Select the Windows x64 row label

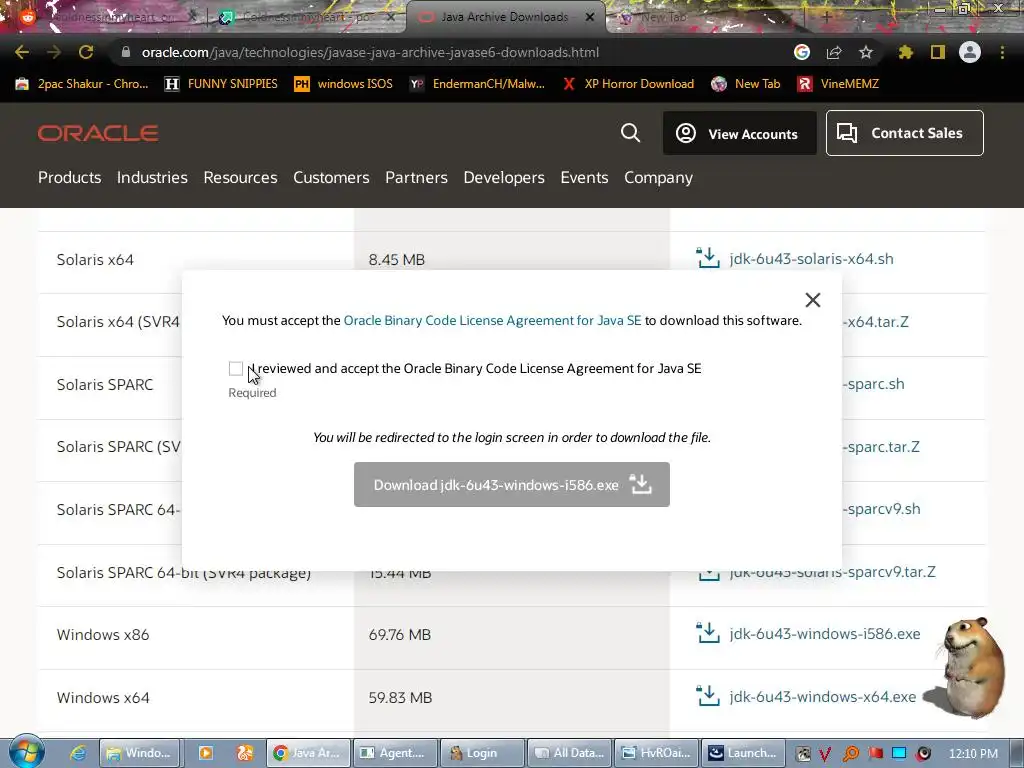click(103, 697)
